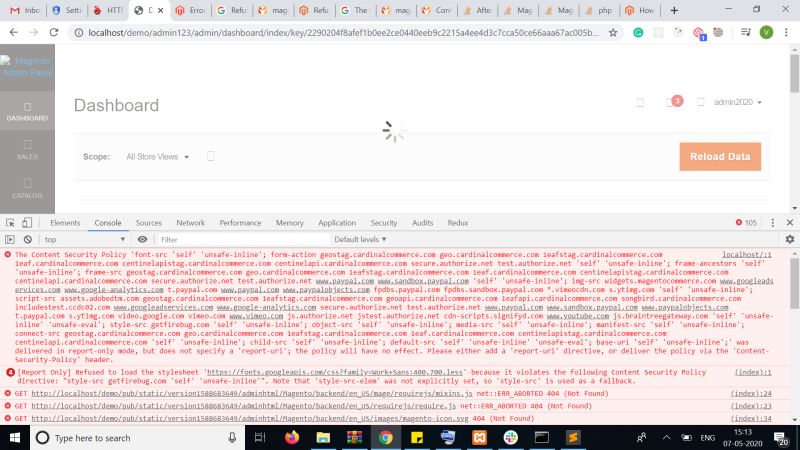Open the Windows action center notifications

click(x=781, y=438)
